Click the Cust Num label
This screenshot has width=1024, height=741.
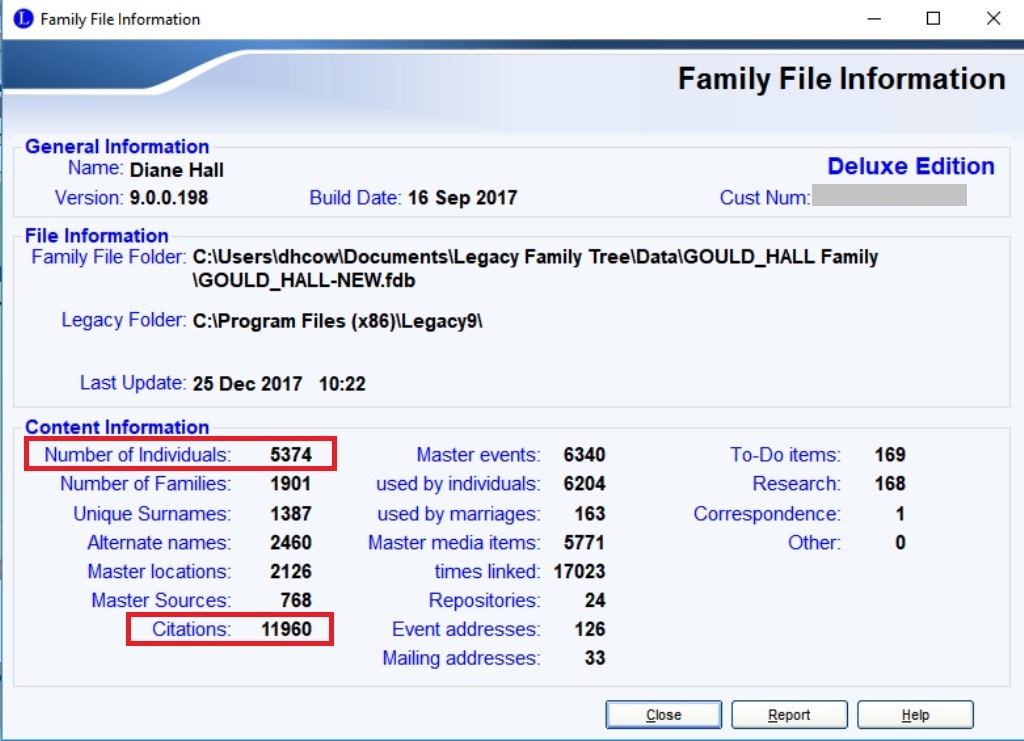[765, 197]
